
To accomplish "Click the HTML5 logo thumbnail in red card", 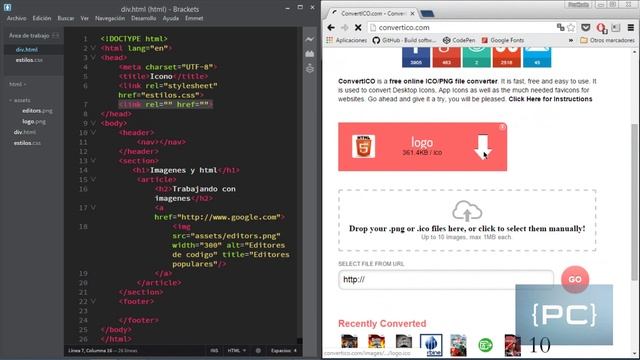I will pyautogui.click(x=363, y=146).
